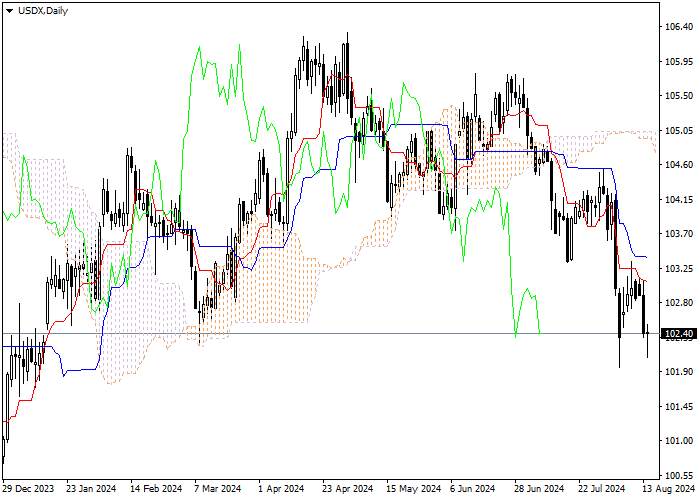Screen dimensions: 700x500
Task: Select the 13 Aug 2024 date label
Action: click(668, 488)
